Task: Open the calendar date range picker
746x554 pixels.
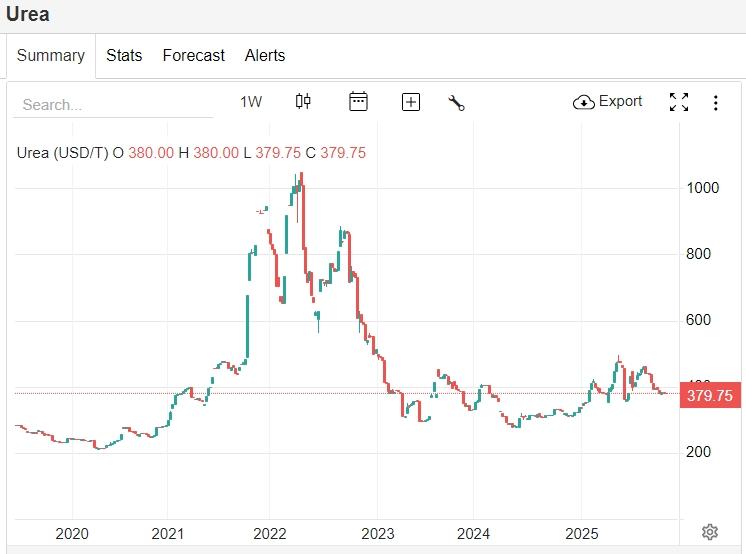Action: click(358, 101)
